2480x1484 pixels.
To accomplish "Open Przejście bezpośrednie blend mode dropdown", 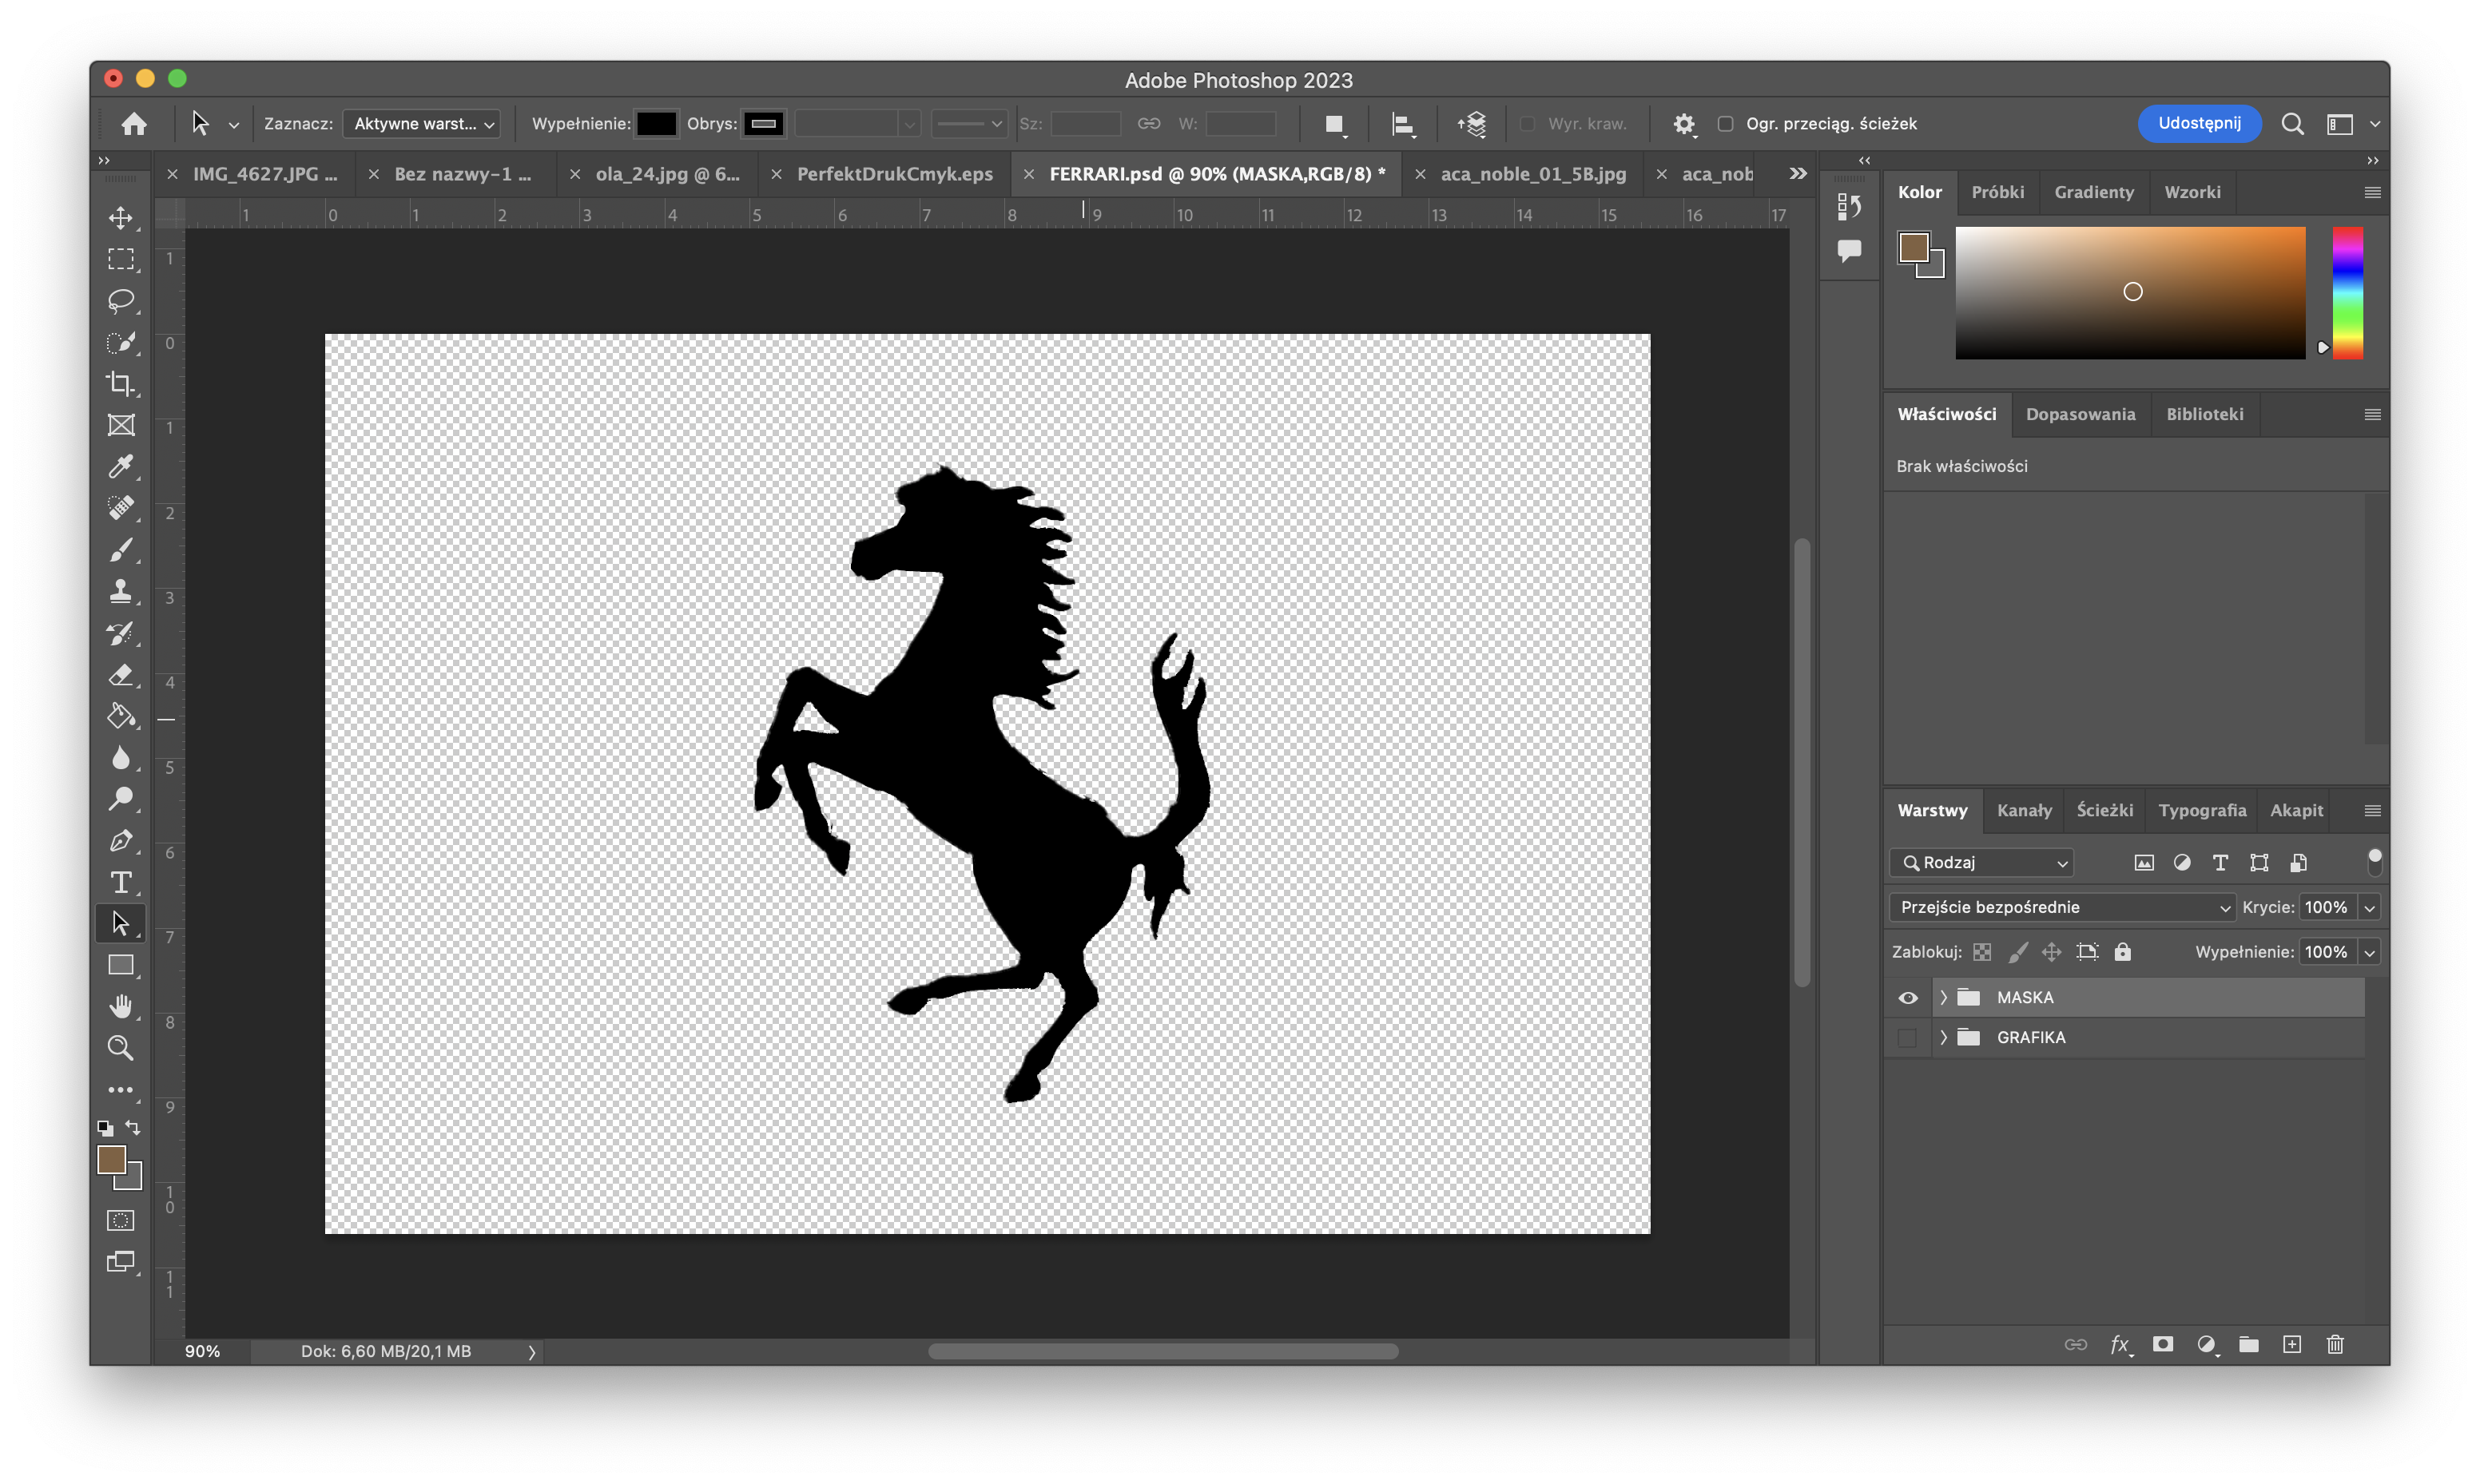I will [x=2062, y=907].
